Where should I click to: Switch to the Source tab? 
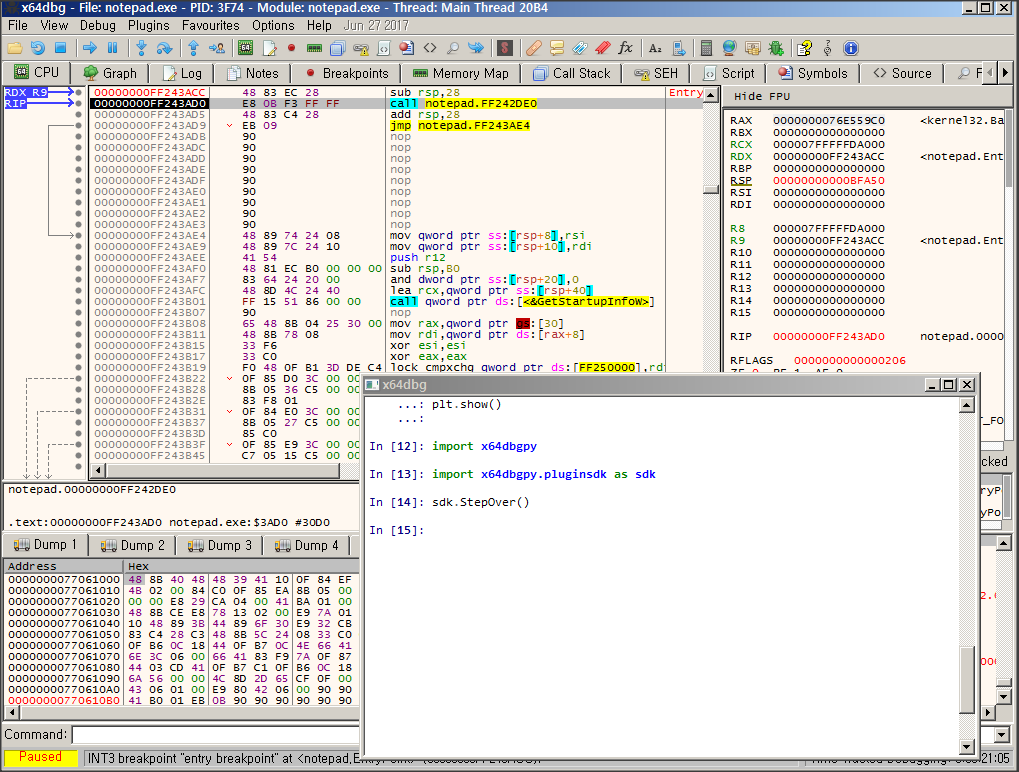(903, 73)
